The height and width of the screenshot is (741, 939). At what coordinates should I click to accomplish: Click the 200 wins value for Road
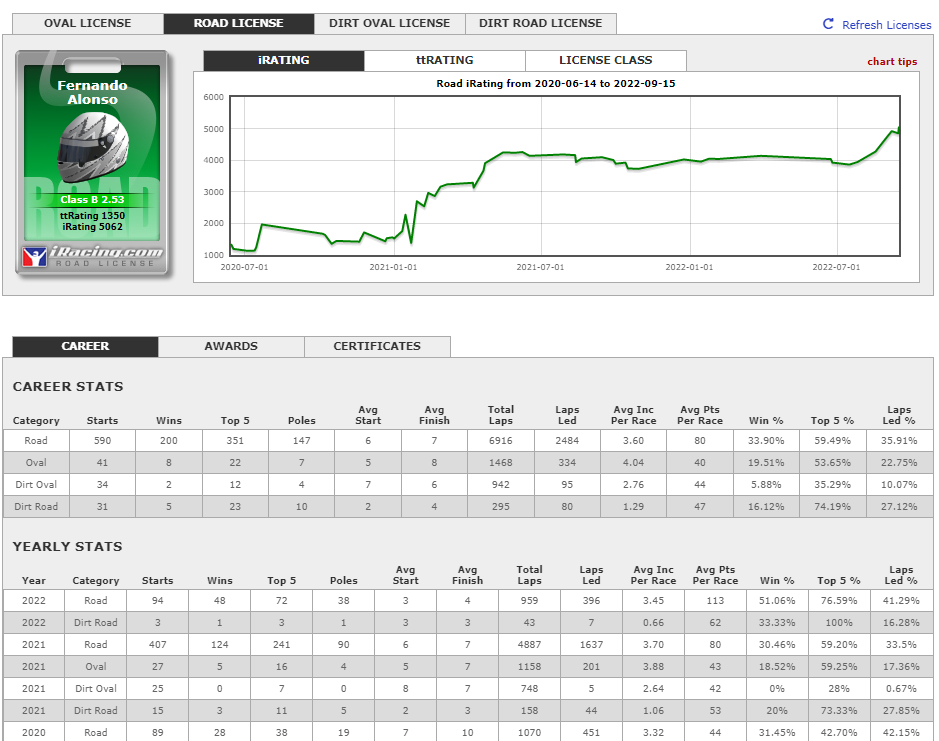(x=169, y=441)
